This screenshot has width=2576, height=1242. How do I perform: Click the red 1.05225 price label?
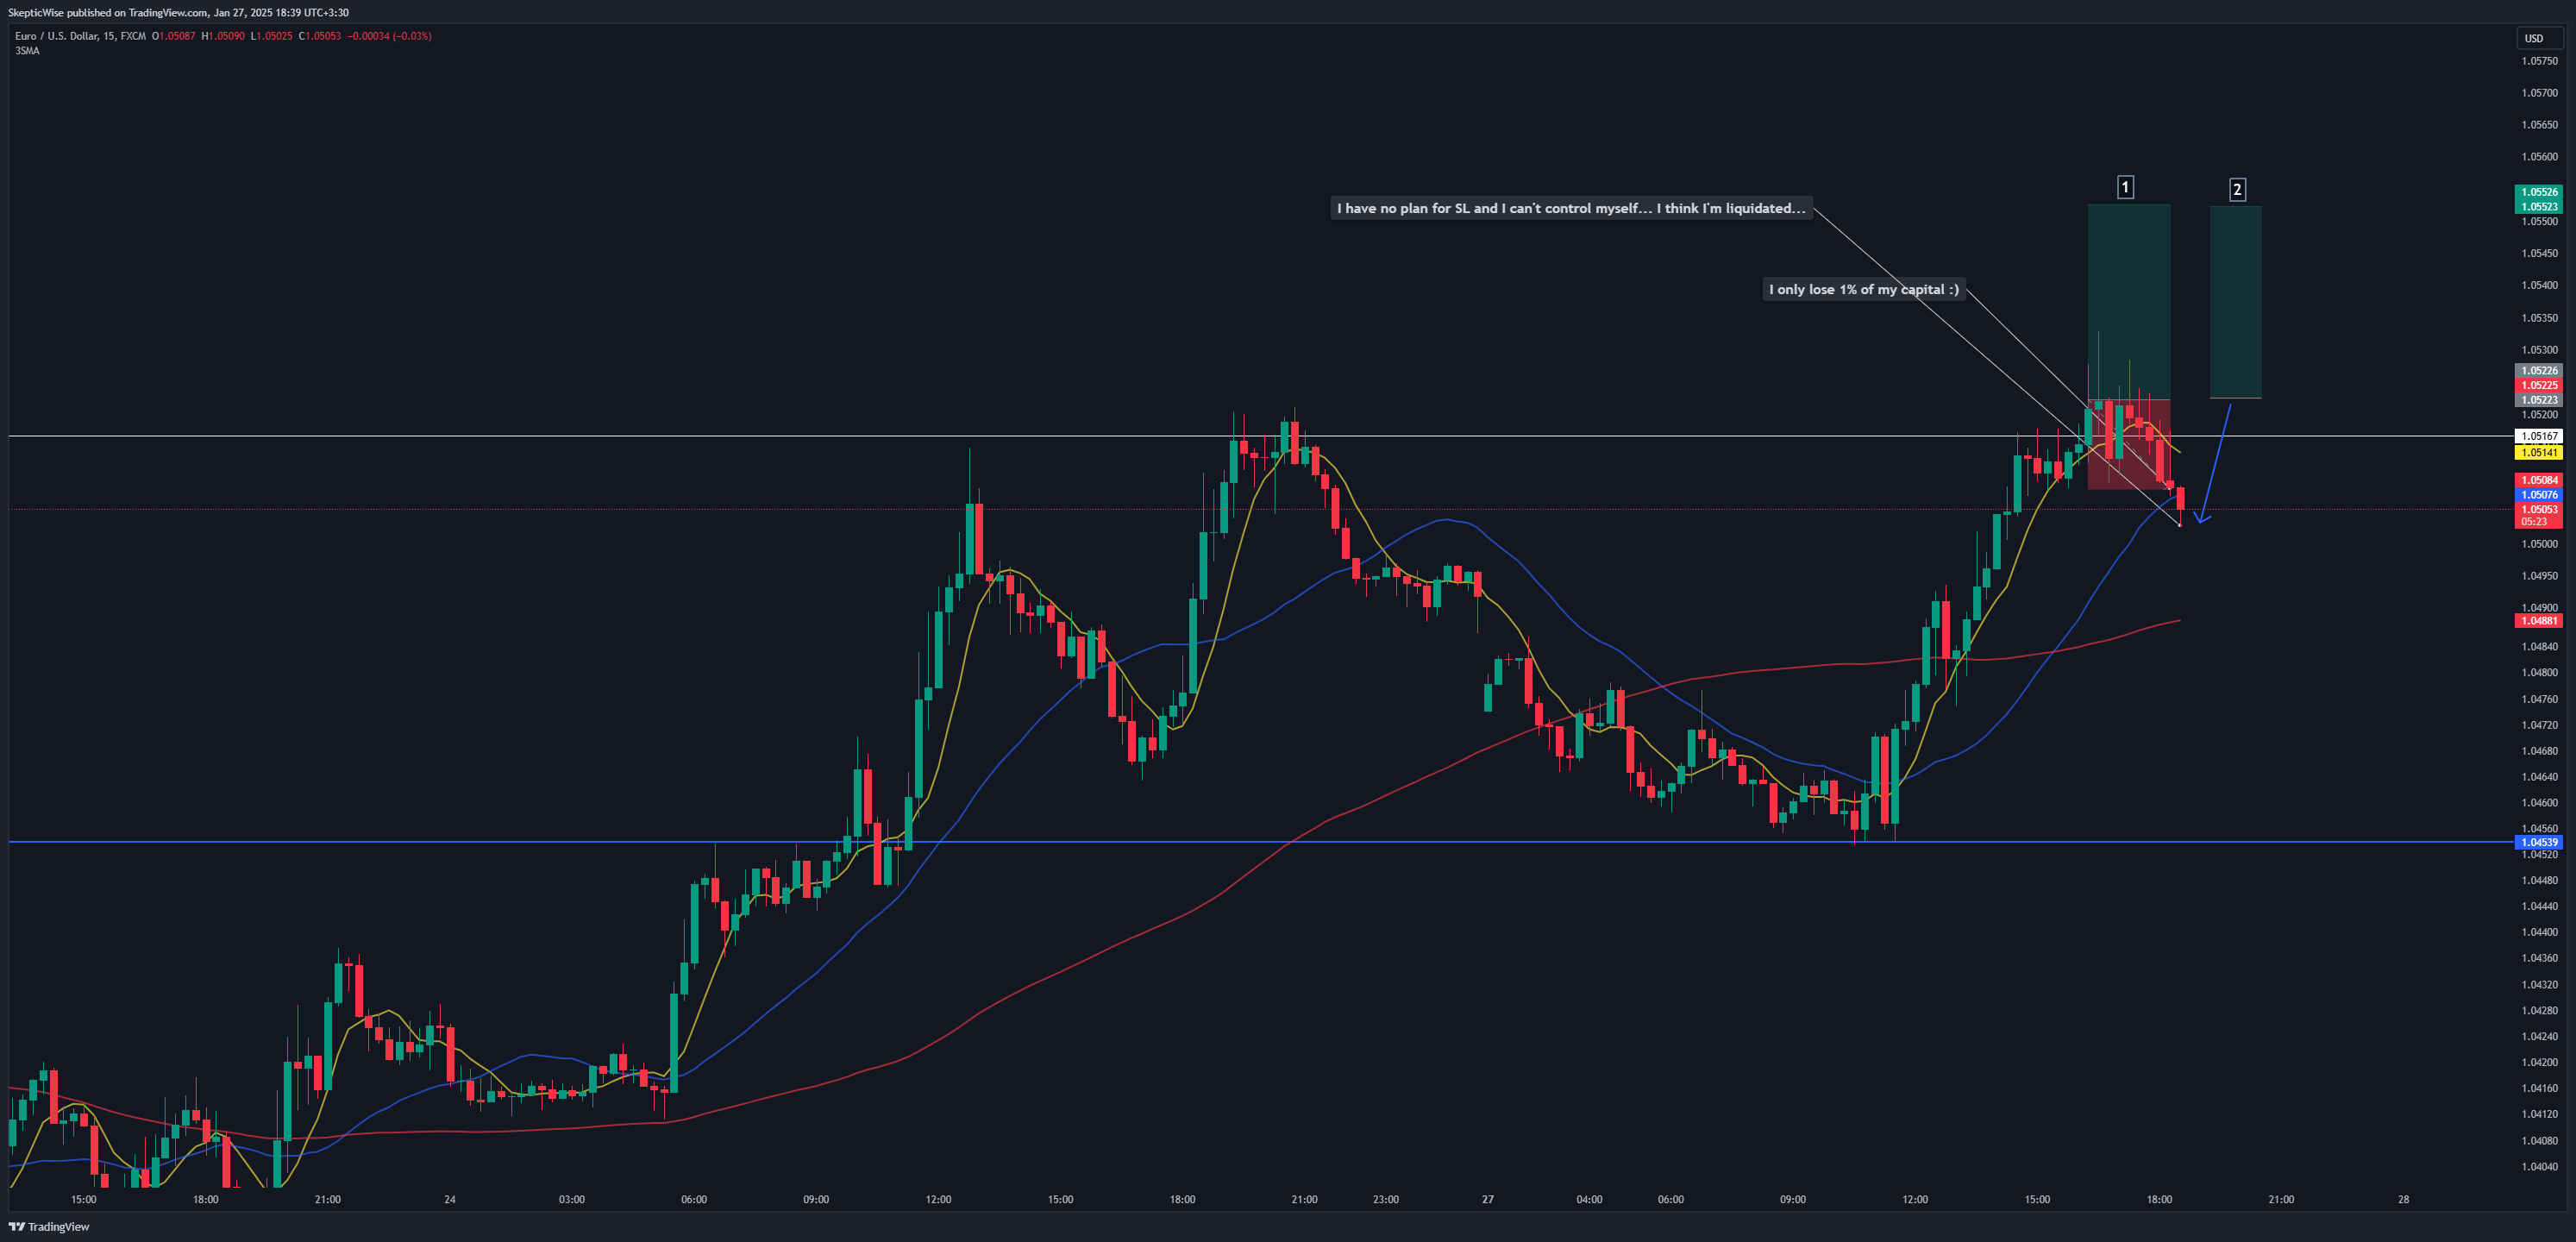2538,385
